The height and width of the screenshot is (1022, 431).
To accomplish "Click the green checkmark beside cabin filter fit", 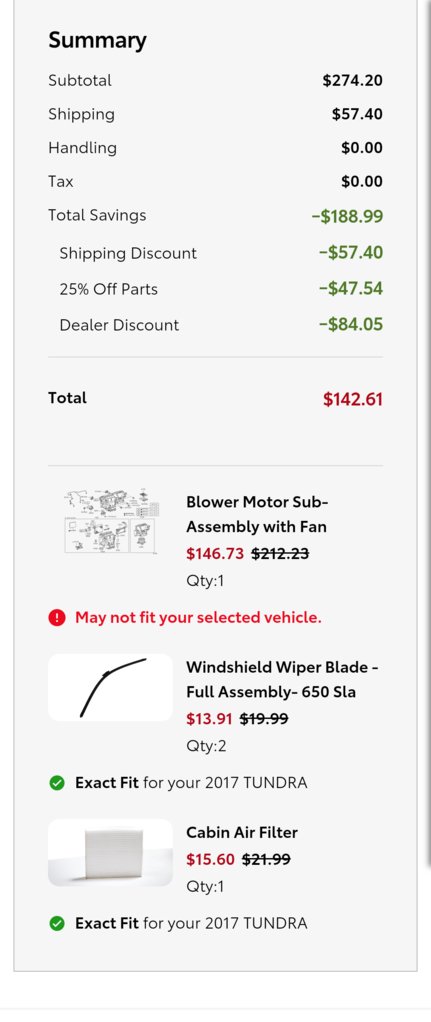I will click(x=57, y=924).
